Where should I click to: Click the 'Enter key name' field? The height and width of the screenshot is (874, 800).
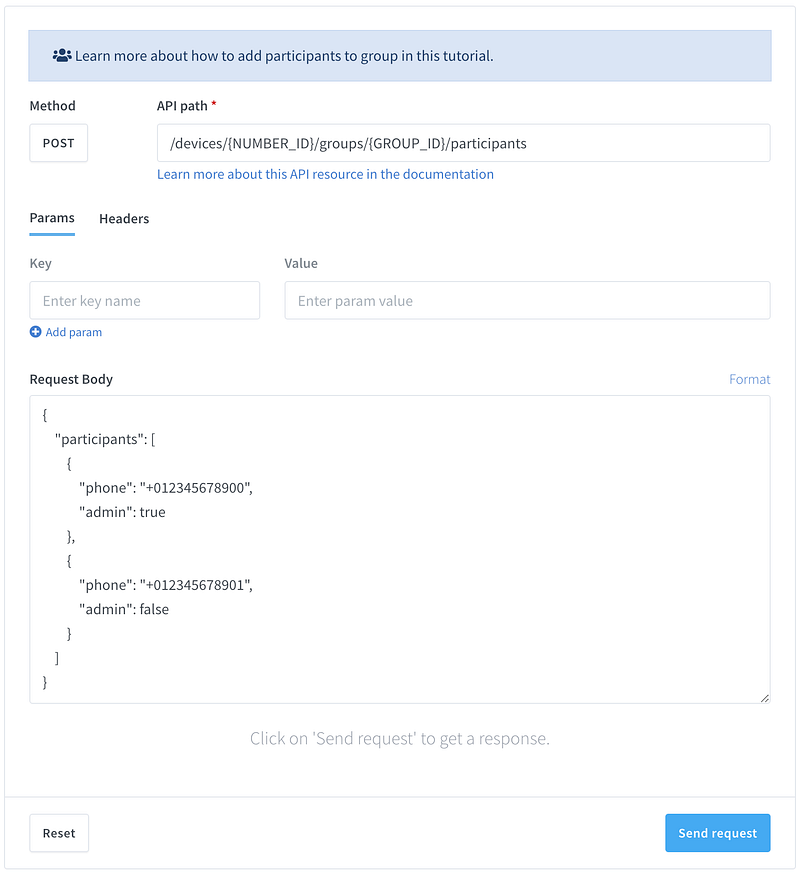point(145,300)
